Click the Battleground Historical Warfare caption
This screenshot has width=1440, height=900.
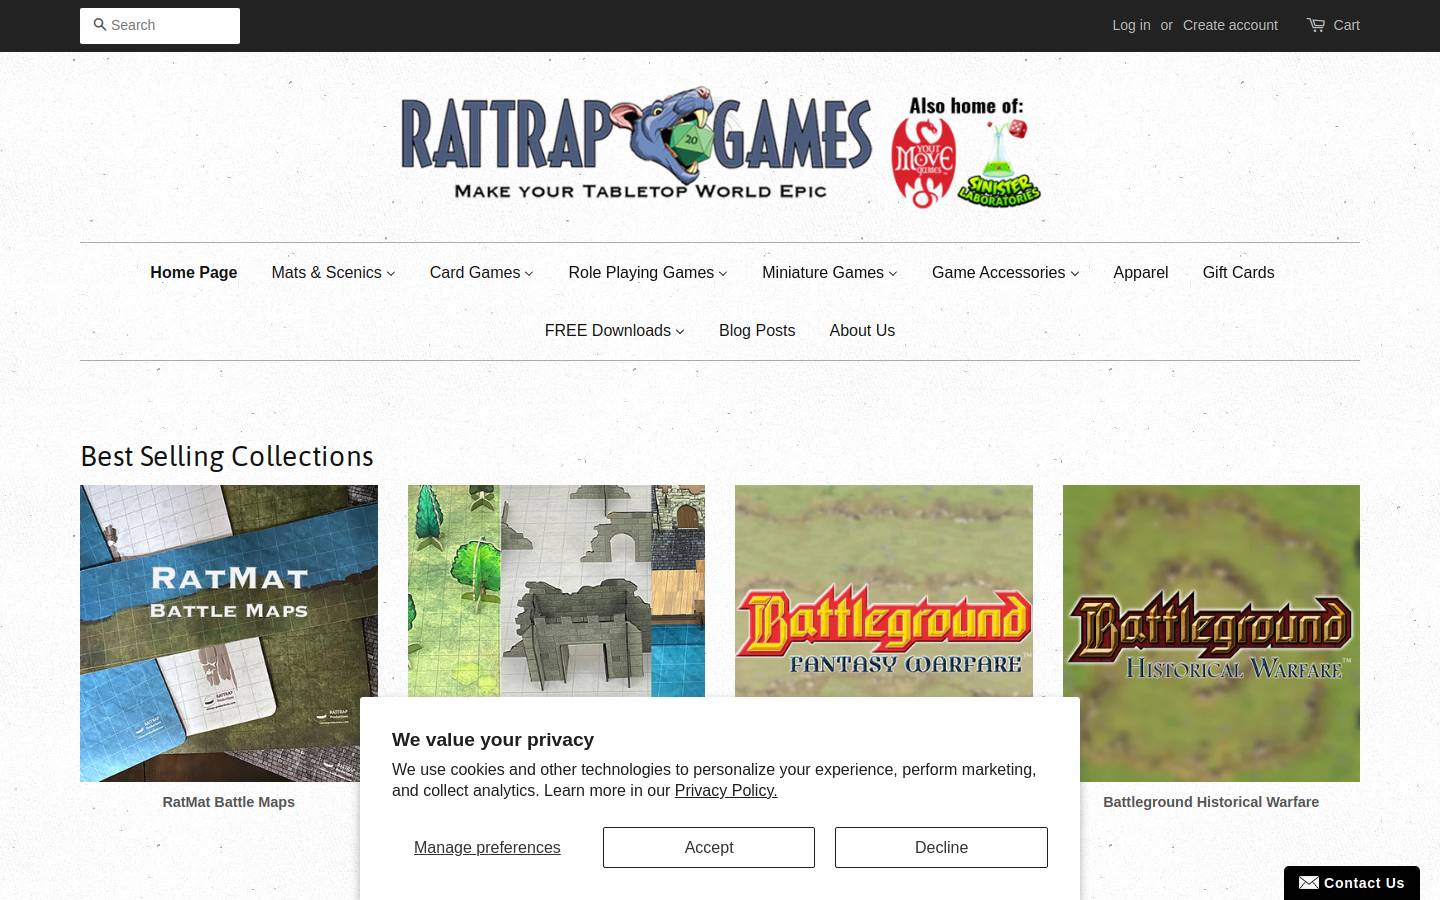tap(1211, 802)
